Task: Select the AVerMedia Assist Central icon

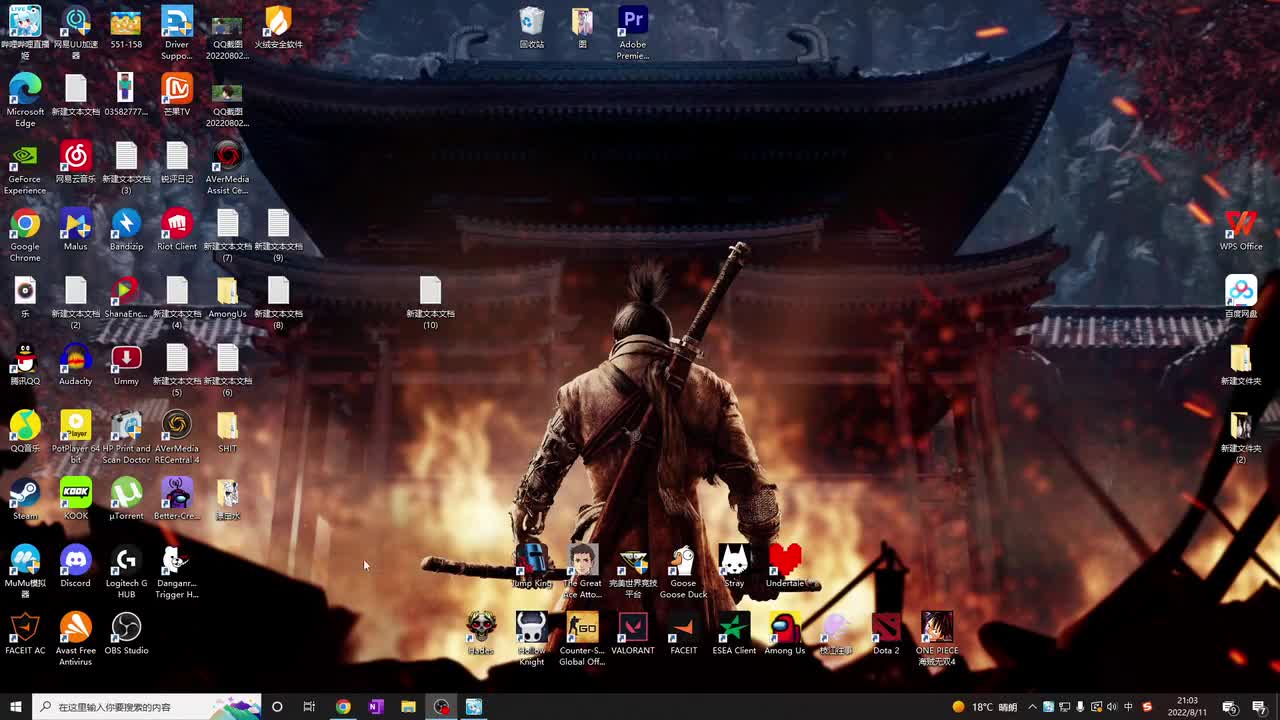Action: [227, 168]
